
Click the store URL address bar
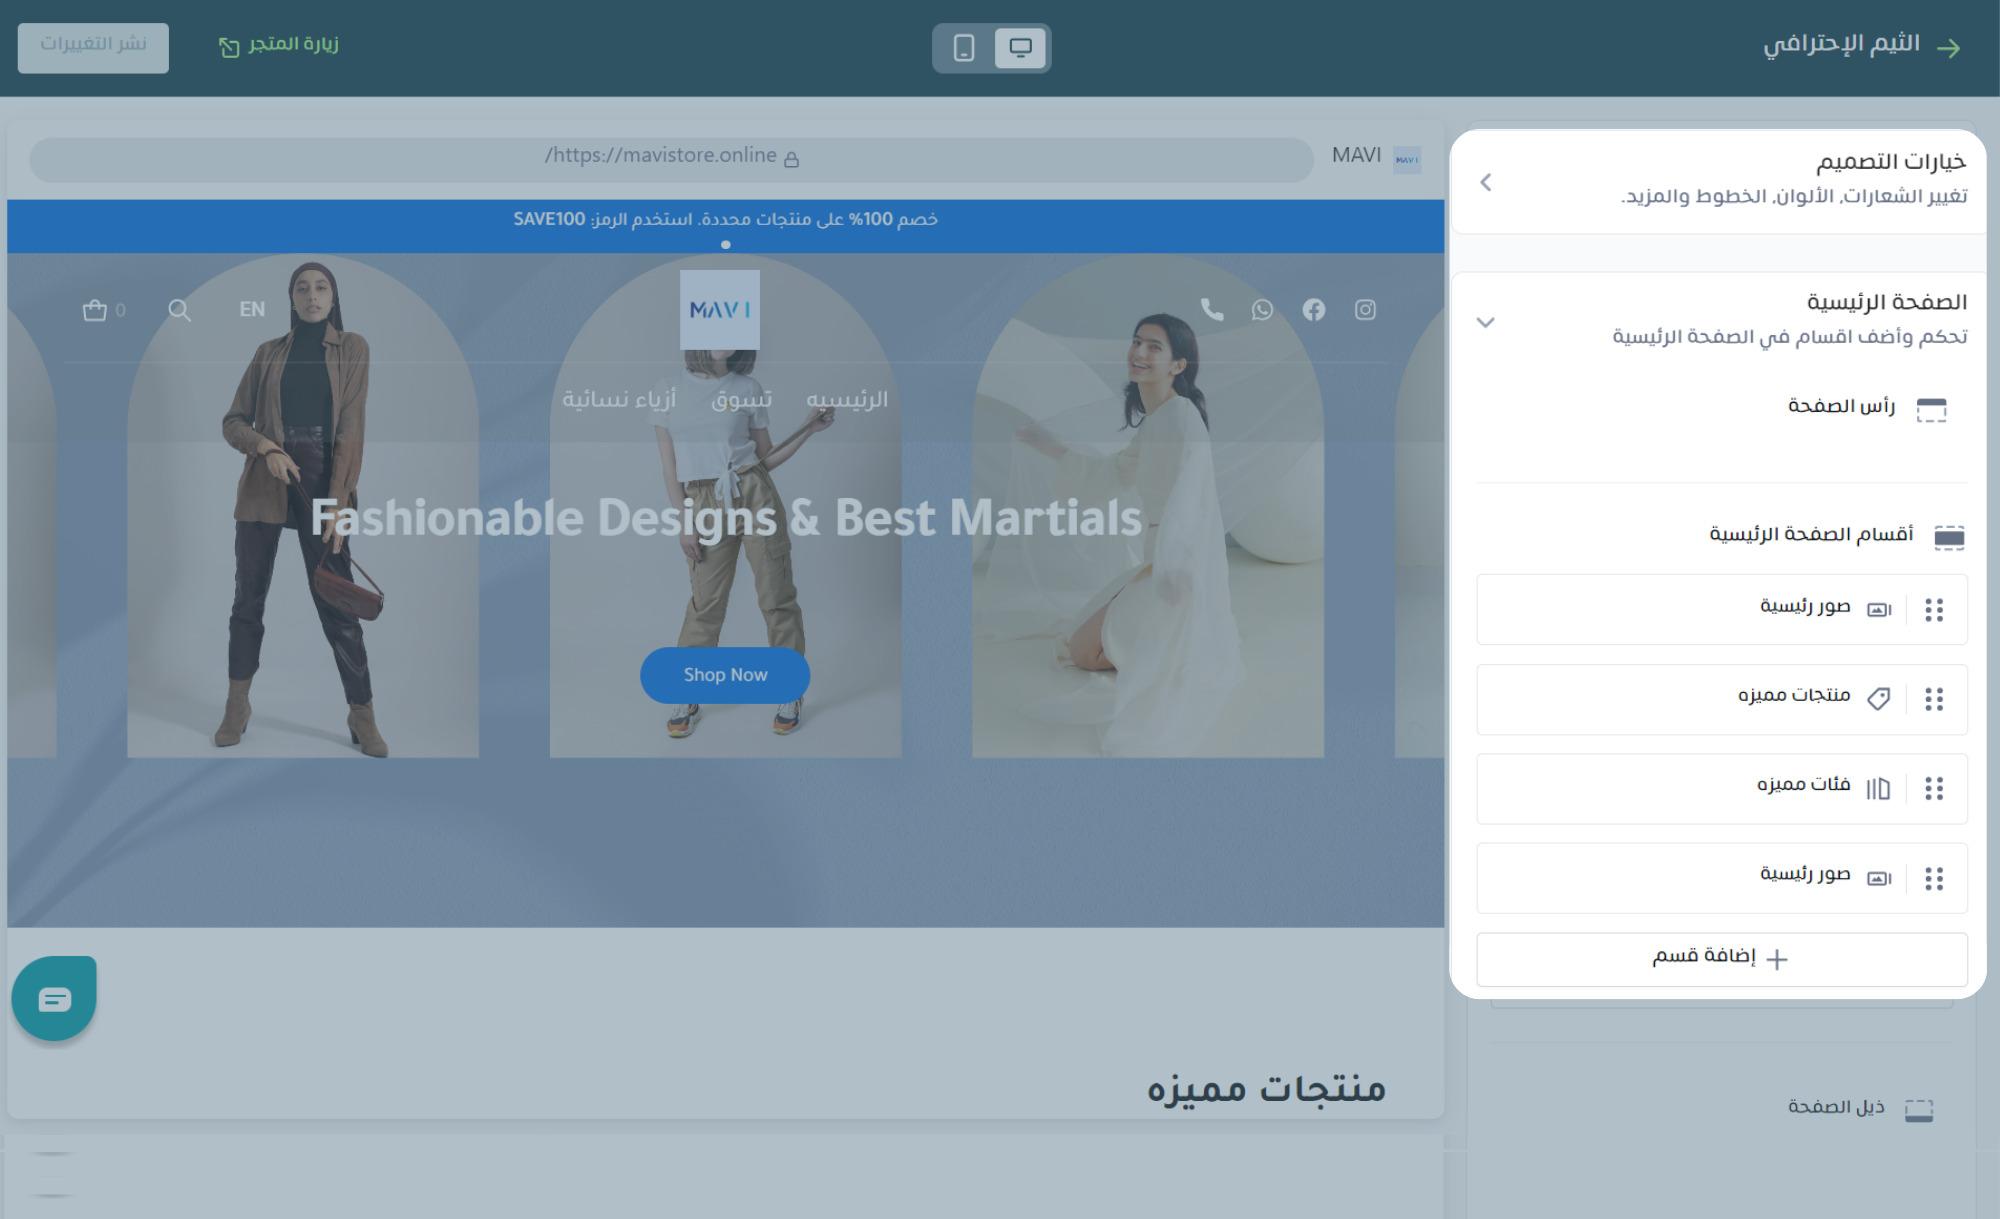[x=671, y=158]
